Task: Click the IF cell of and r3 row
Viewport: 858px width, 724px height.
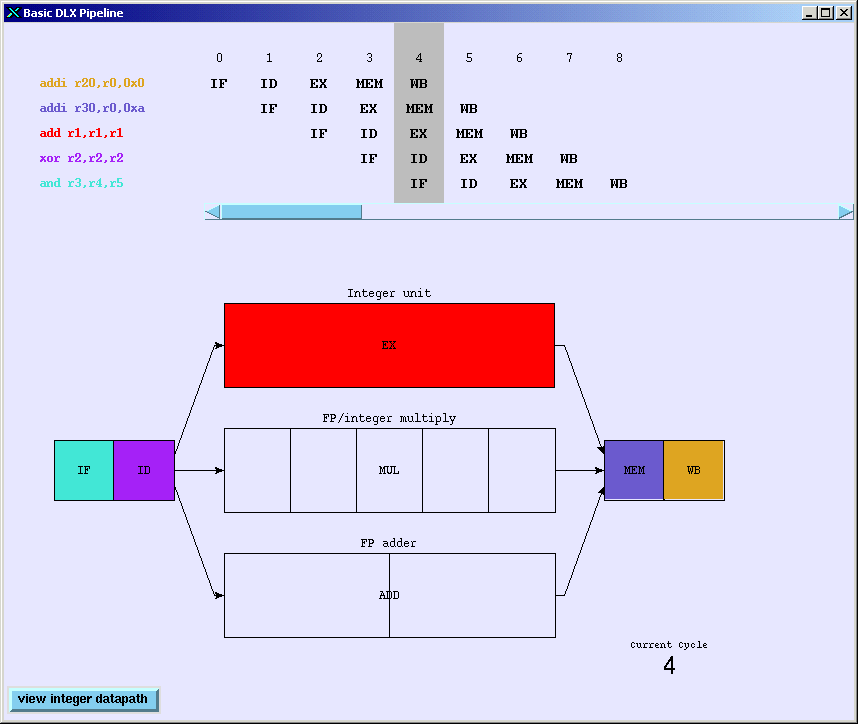Action: tap(419, 184)
